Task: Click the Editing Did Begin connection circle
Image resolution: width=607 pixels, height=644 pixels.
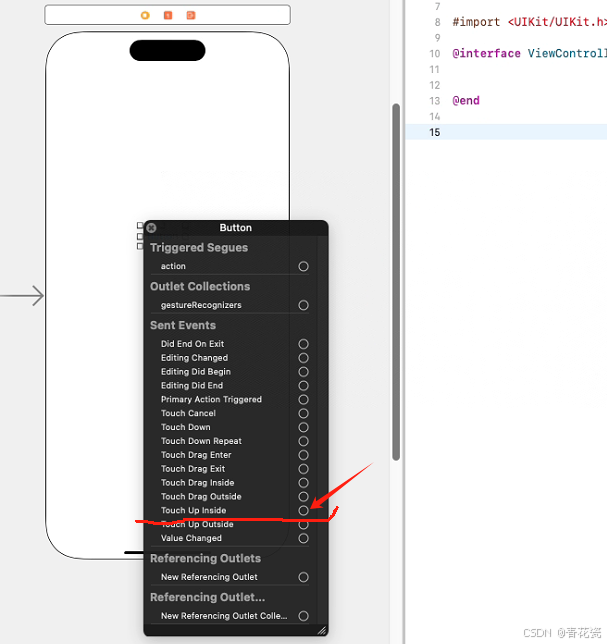Action: (304, 372)
